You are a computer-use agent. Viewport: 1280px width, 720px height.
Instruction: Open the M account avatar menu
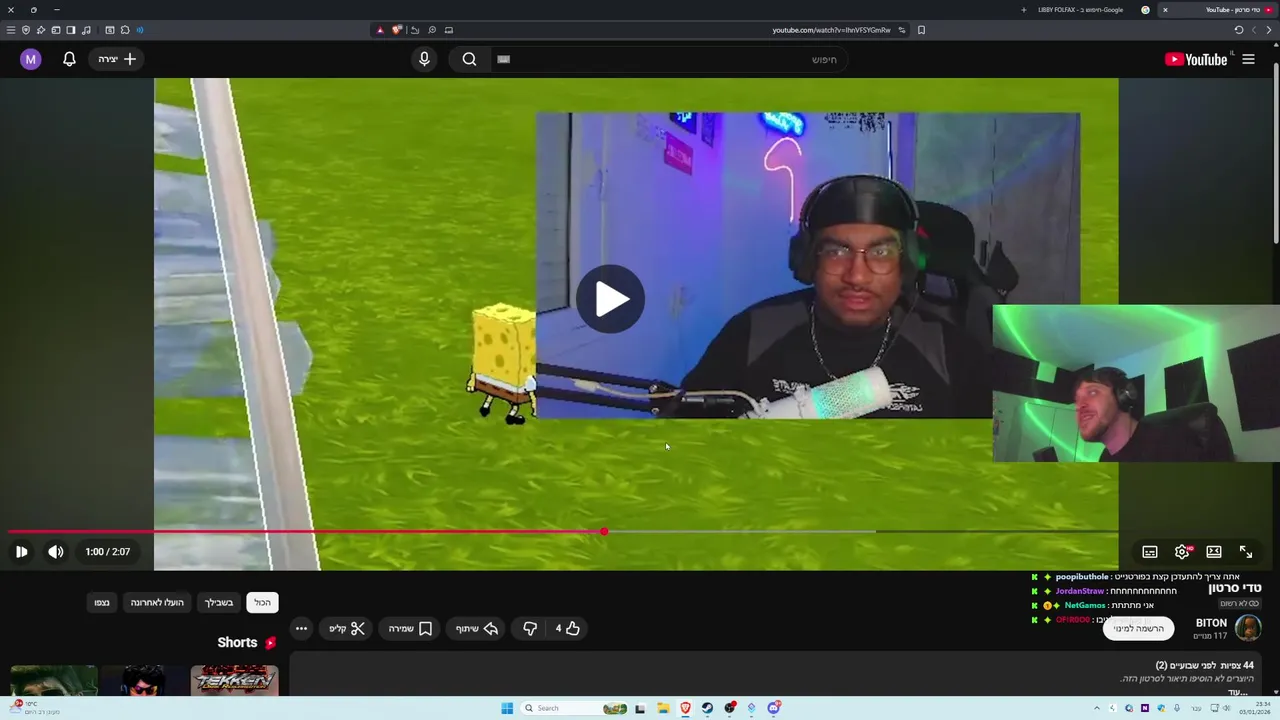31,59
